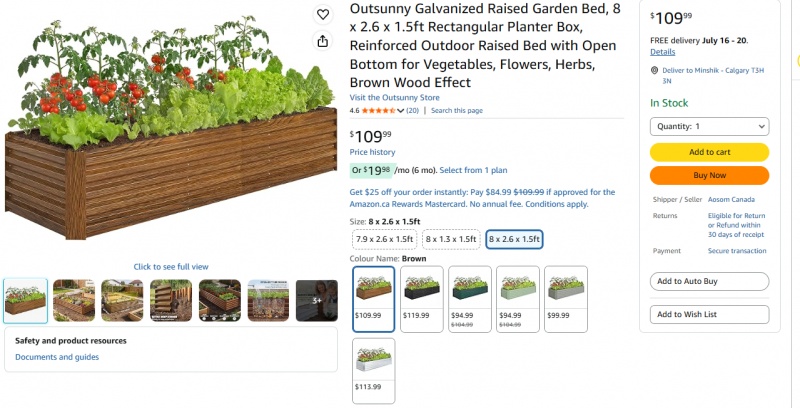
Task: Choose the dark green colour swatch at $94.99
Action: (469, 299)
